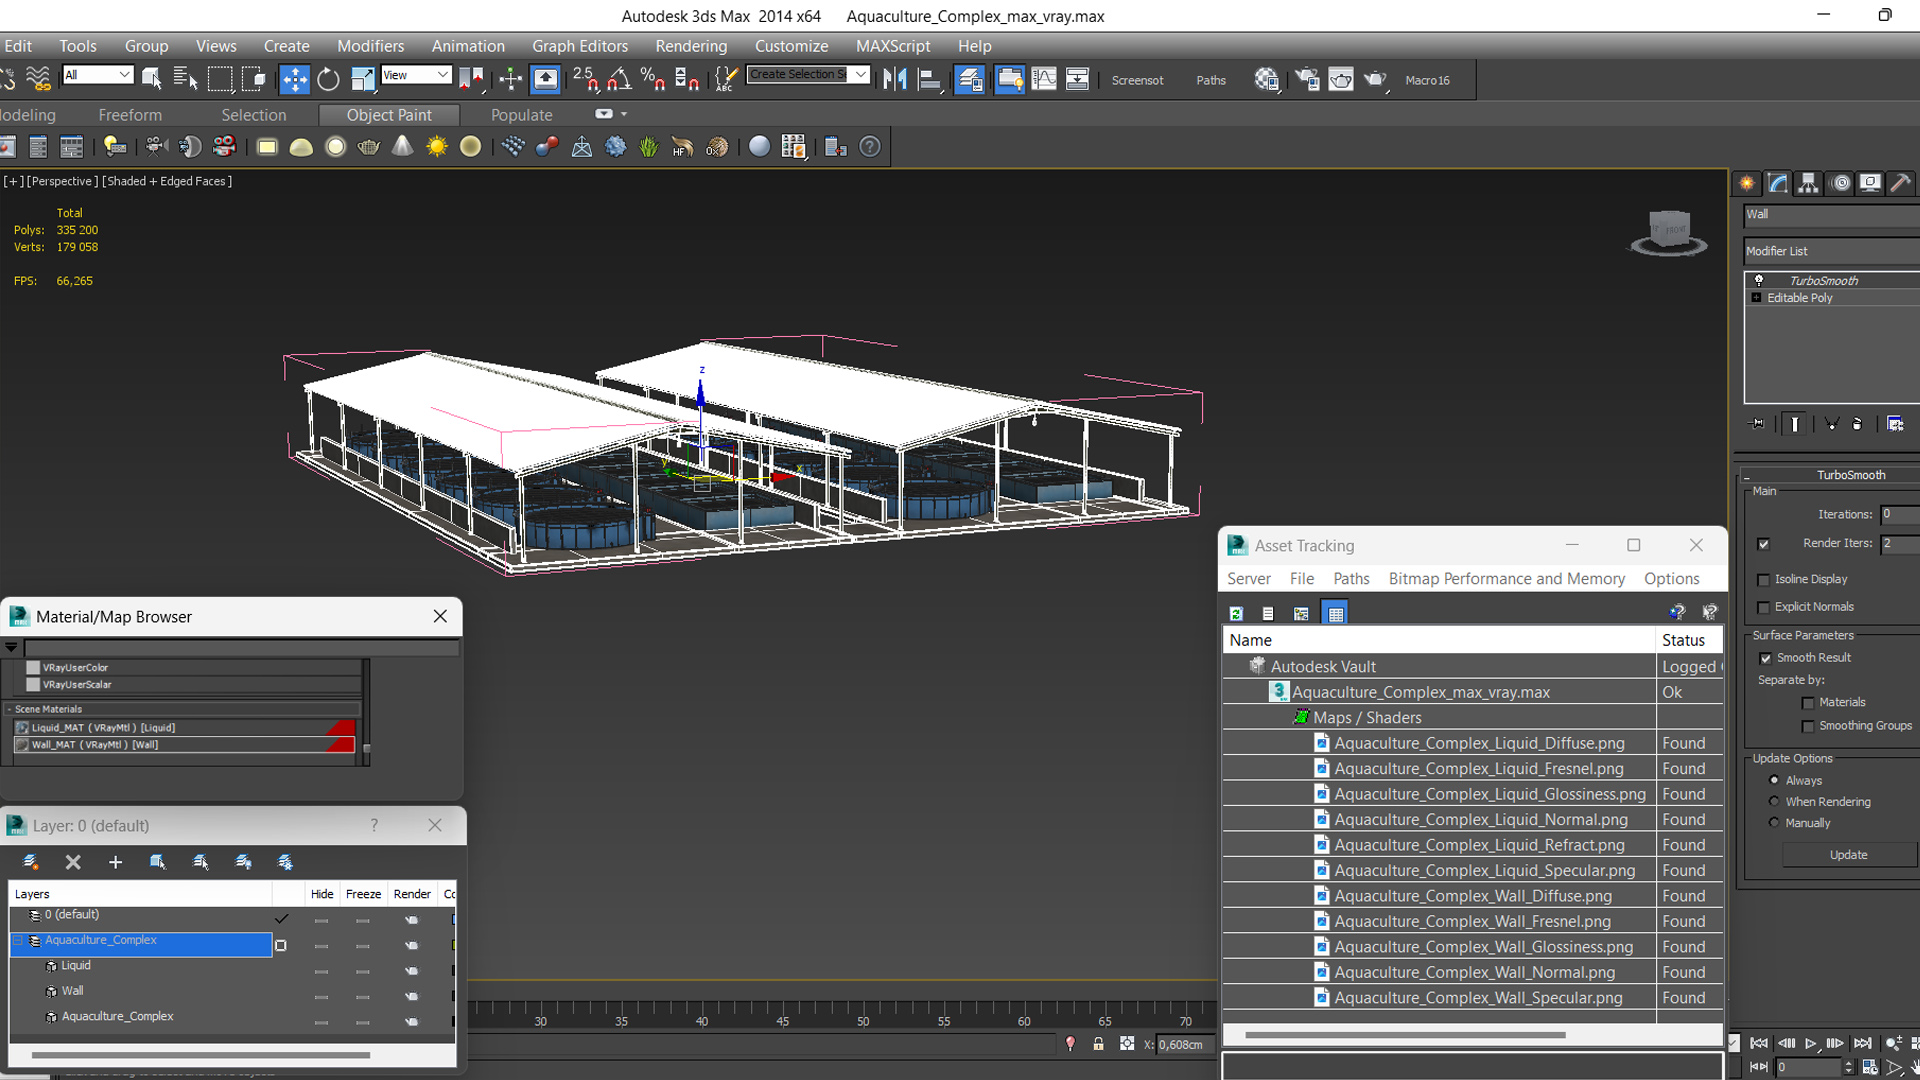The height and width of the screenshot is (1080, 1920).
Task: Activate the Select and Move tool
Action: (x=294, y=80)
